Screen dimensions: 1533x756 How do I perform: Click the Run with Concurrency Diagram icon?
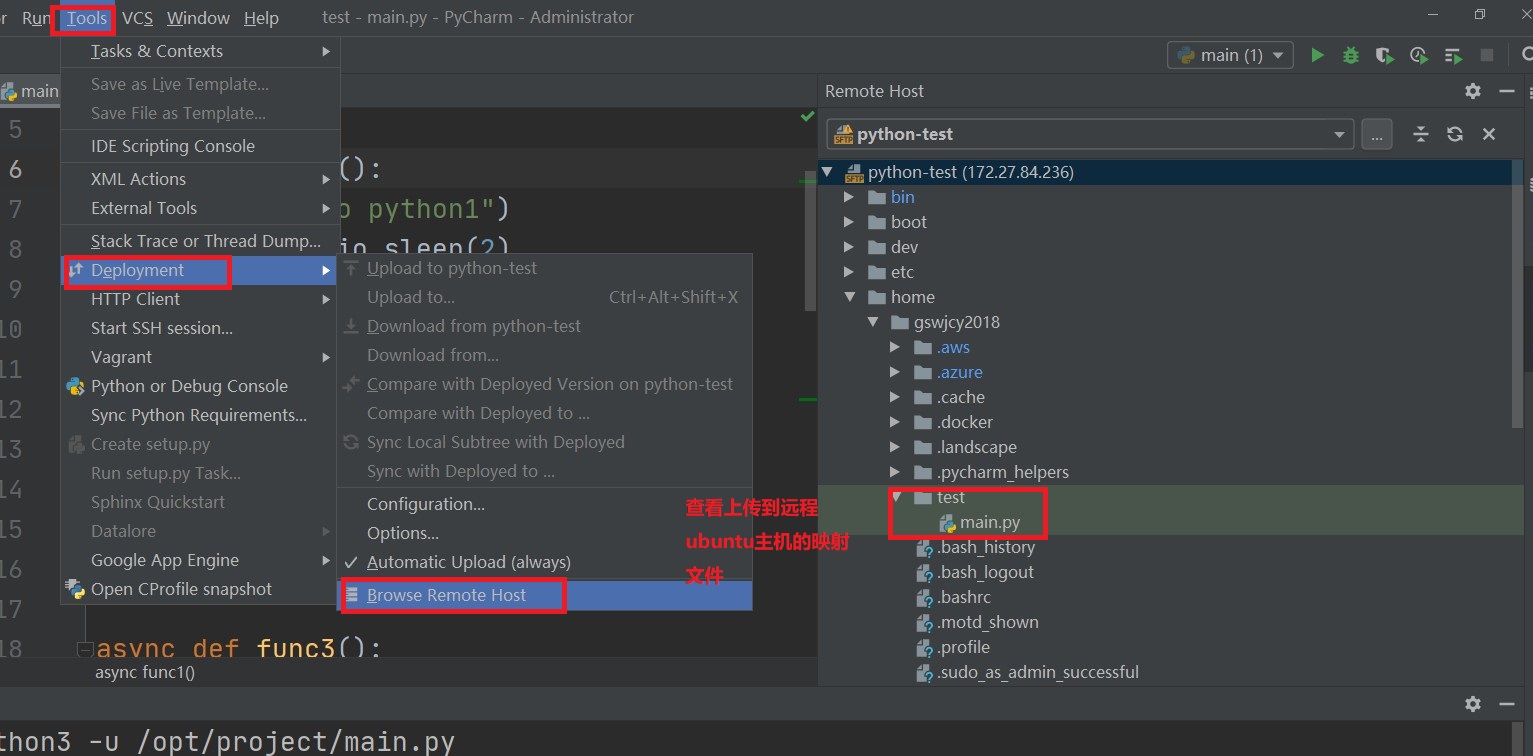pos(1453,55)
